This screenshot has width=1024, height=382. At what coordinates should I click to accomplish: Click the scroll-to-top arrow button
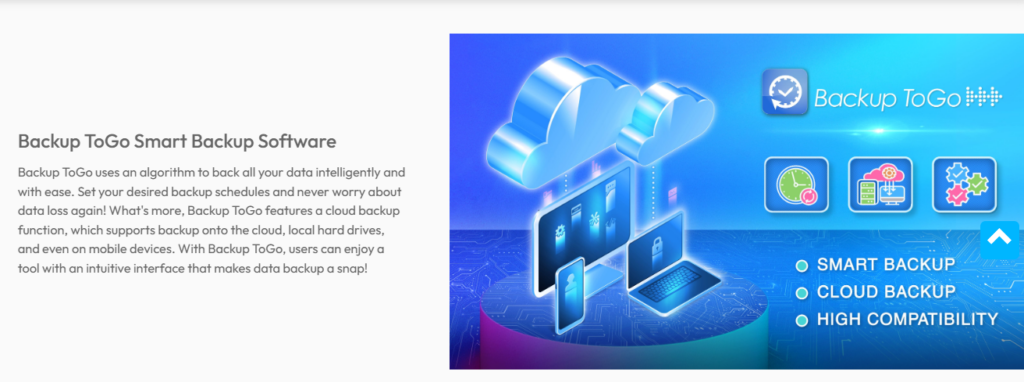pos(999,240)
